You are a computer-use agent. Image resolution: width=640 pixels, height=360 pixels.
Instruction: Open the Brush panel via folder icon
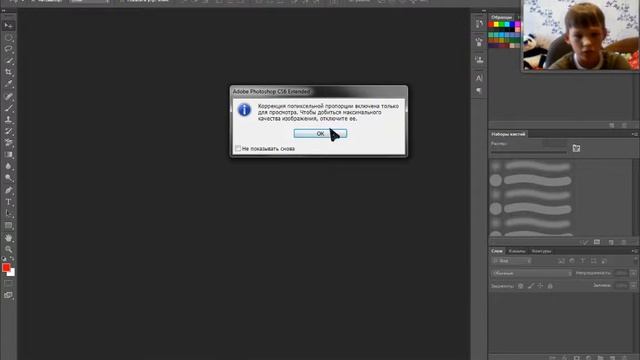[x=576, y=148]
